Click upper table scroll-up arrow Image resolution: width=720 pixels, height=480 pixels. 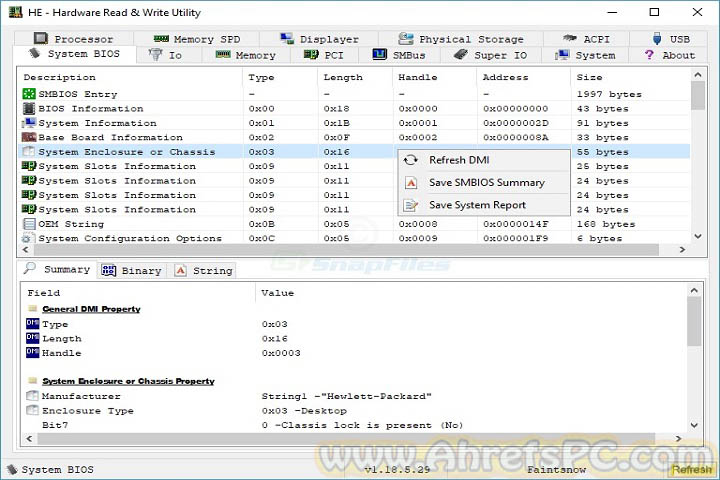pyautogui.click(x=698, y=74)
